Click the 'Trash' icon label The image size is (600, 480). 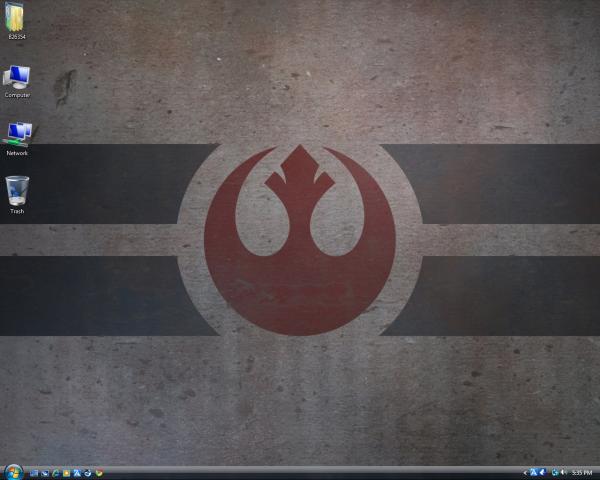point(17,211)
